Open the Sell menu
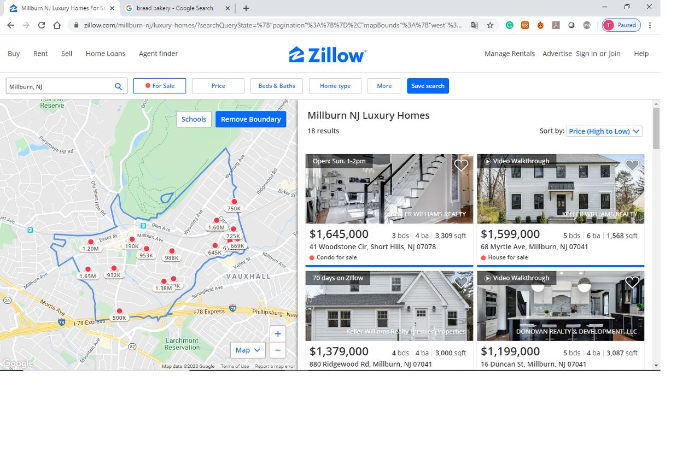 (67, 54)
